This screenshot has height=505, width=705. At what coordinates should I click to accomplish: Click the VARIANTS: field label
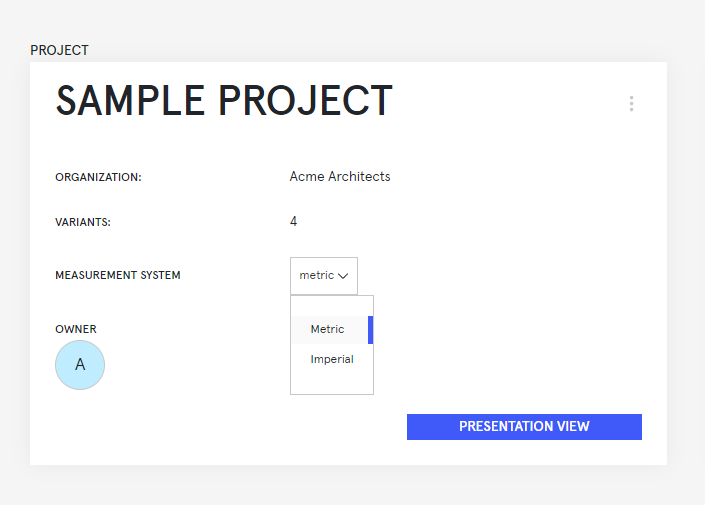(82, 223)
